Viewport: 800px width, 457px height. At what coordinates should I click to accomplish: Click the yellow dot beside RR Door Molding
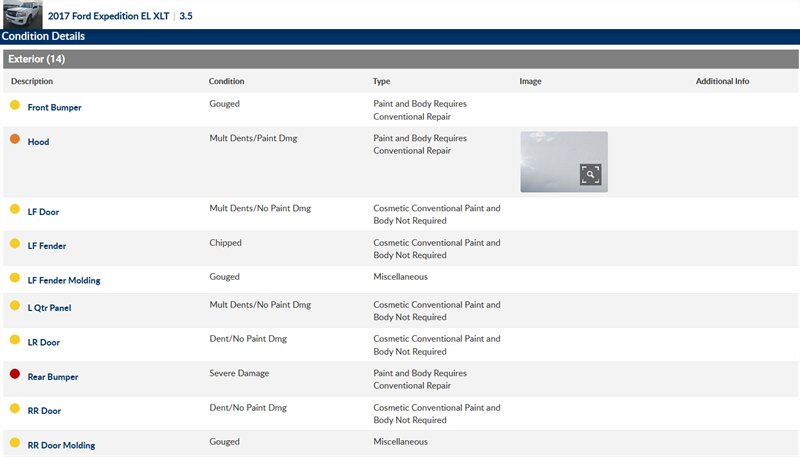tap(15, 443)
